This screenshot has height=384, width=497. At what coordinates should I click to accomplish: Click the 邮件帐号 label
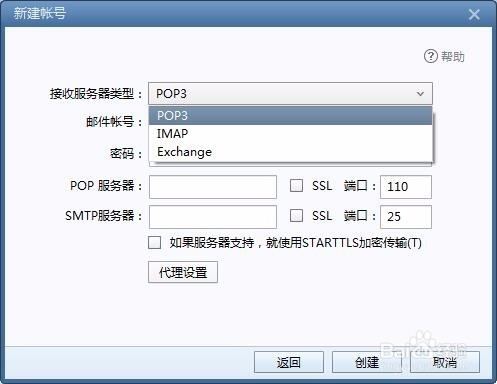[114, 121]
